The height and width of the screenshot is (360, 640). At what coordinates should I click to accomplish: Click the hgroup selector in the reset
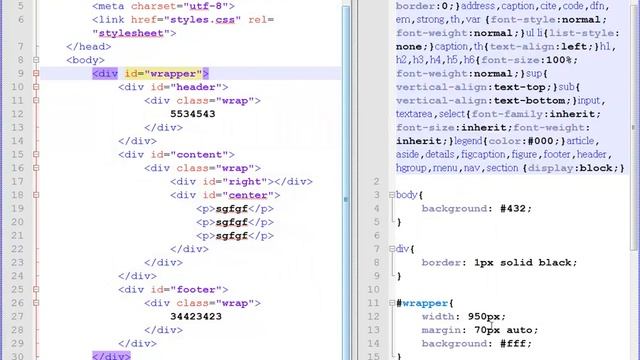411,168
